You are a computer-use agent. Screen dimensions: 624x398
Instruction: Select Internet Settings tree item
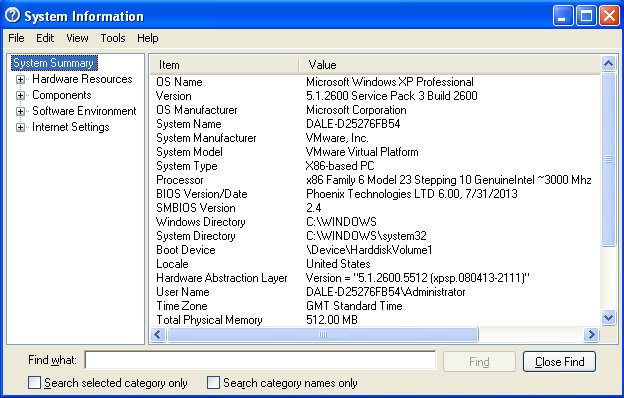pos(70,127)
